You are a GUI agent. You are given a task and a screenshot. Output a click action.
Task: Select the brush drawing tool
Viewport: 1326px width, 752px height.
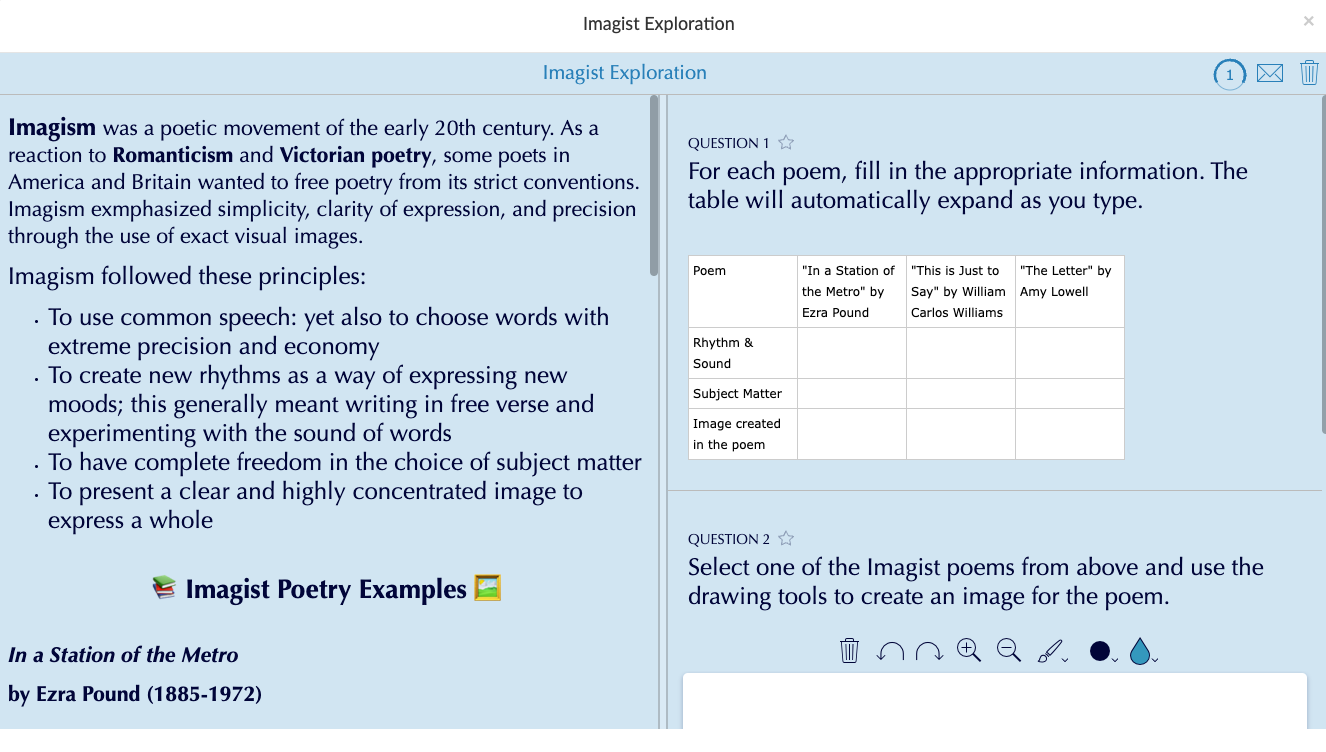point(1050,650)
